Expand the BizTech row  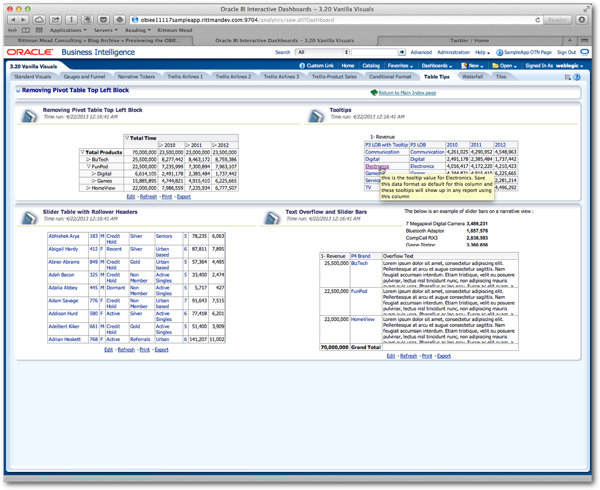88,160
